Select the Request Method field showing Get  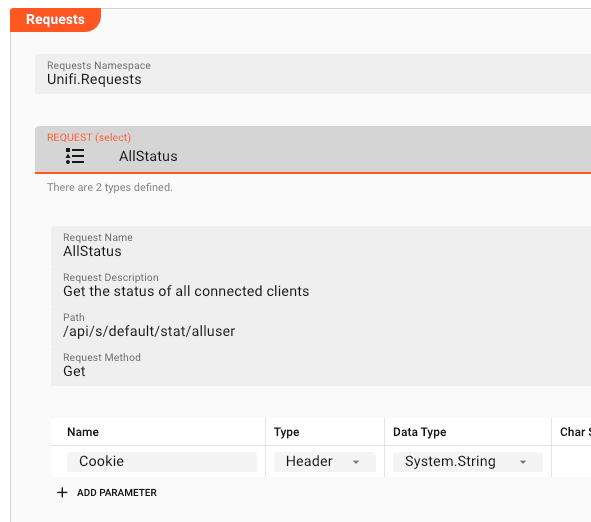point(321,366)
